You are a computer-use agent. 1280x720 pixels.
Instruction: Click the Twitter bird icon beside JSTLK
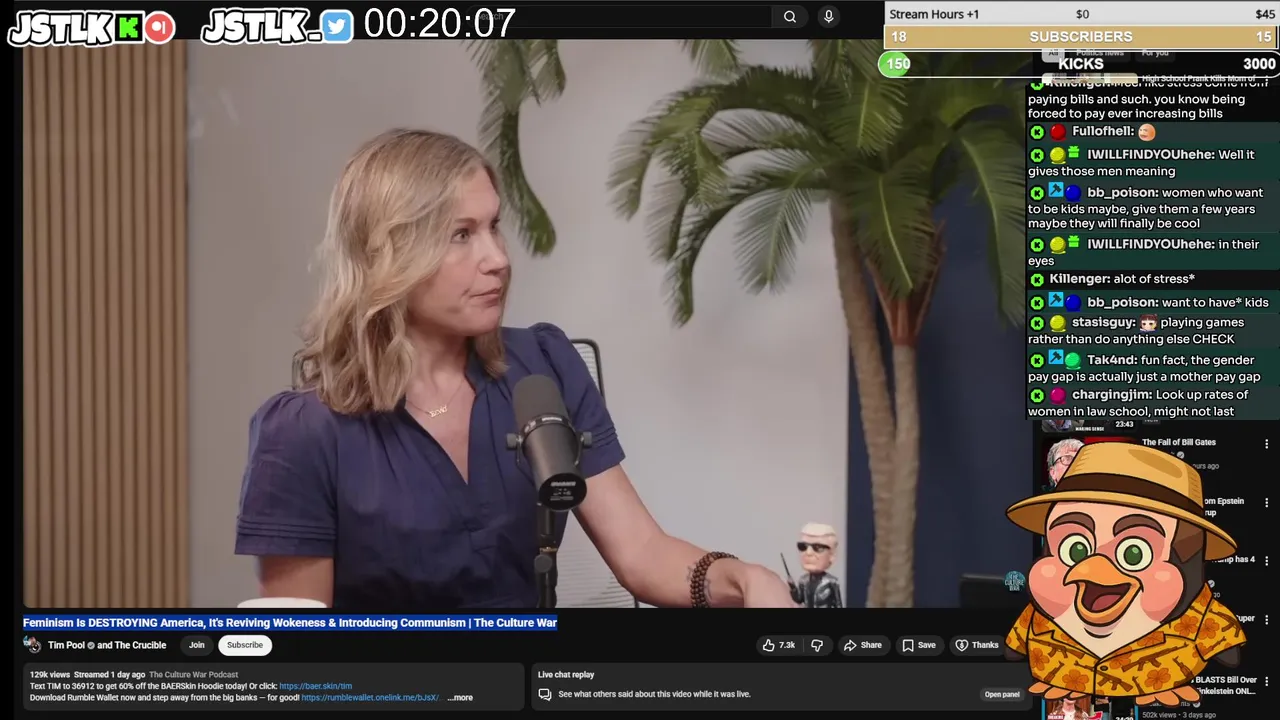338,27
